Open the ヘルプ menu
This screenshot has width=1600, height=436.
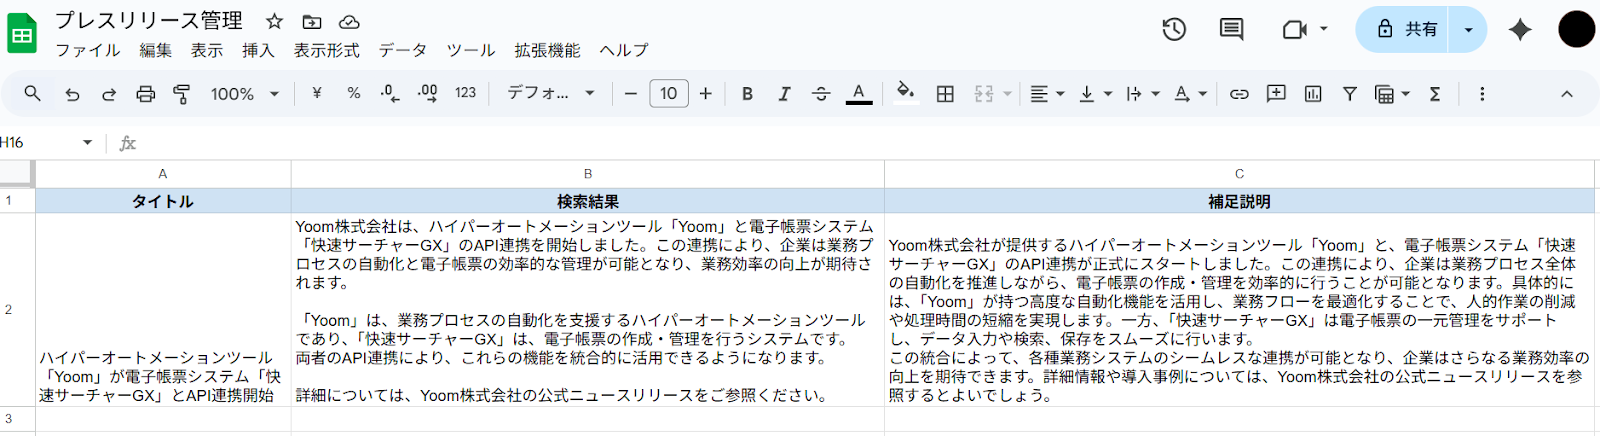tap(624, 50)
